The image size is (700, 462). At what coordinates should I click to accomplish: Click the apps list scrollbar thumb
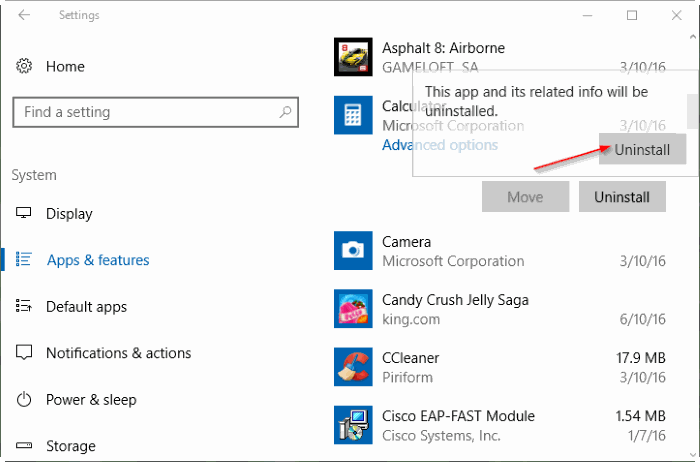point(692,111)
